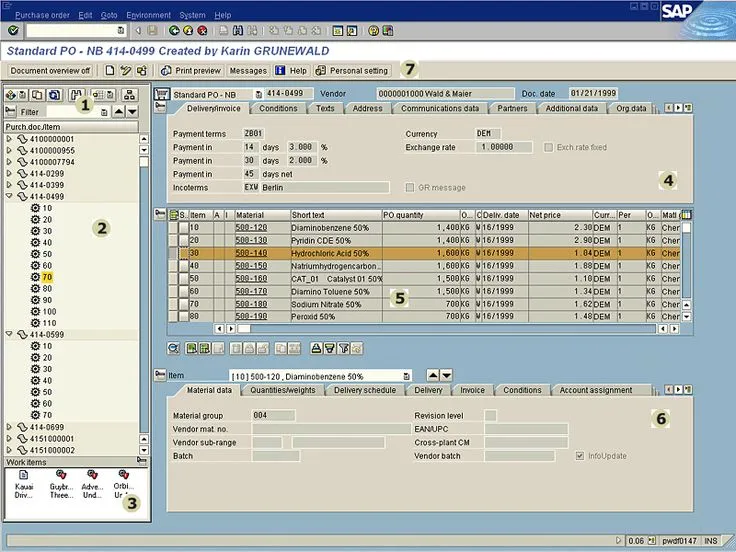This screenshot has width=736, height=552.
Task: Click the red Cancel icon
Action: (202, 31)
